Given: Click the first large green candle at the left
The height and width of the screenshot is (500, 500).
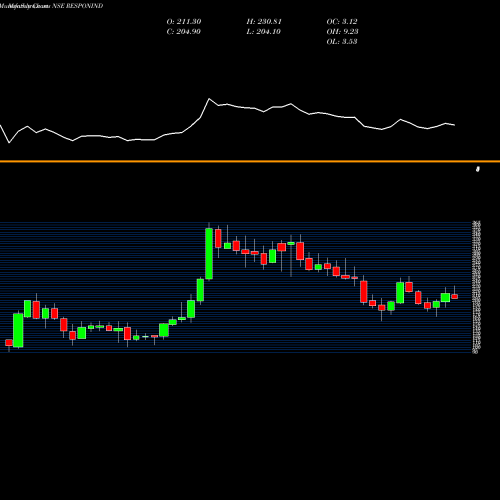Looking at the screenshot, I should (x=18, y=330).
